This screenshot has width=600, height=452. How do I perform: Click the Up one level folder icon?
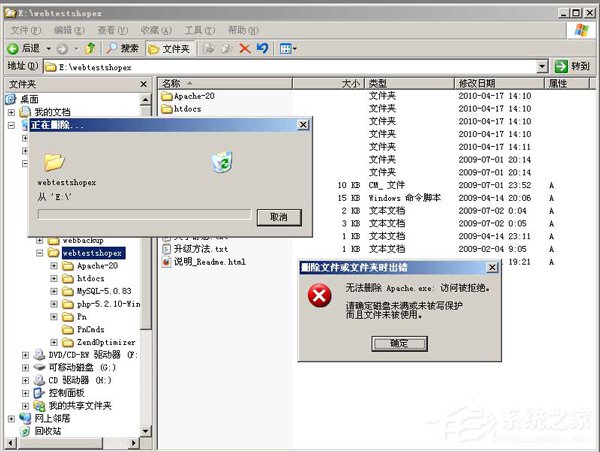[90, 48]
